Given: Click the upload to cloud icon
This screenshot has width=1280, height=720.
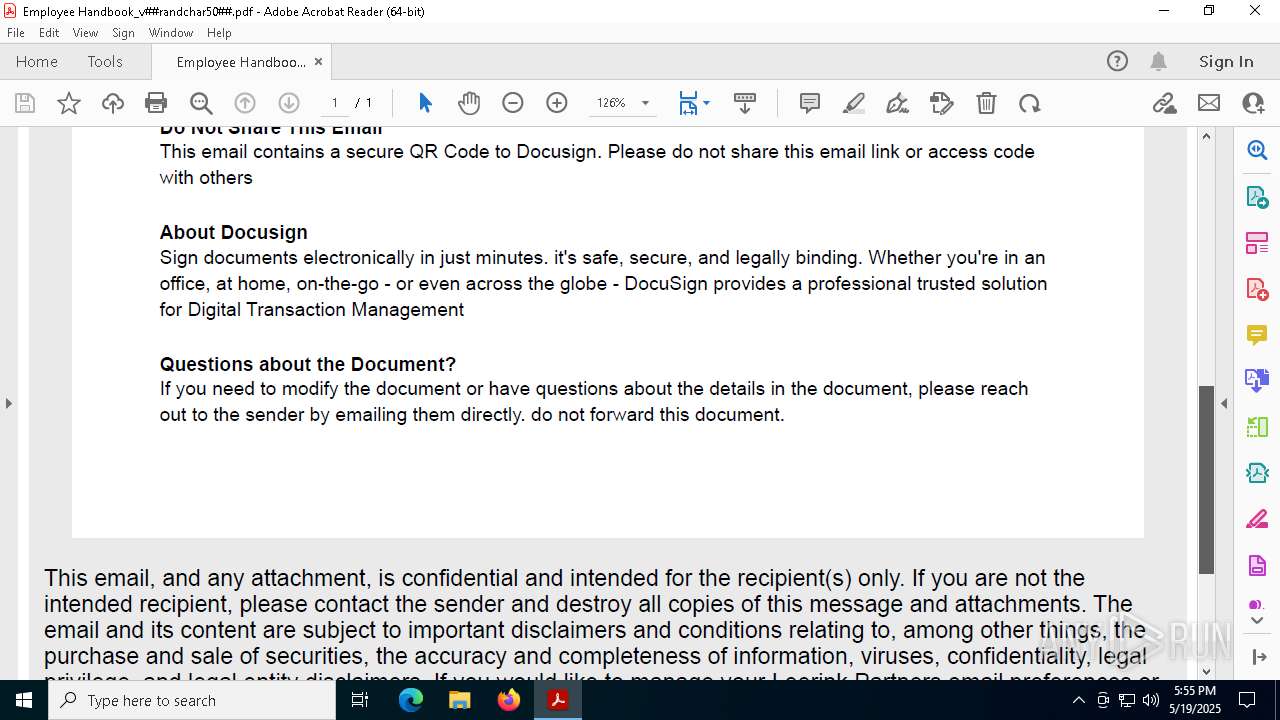Looking at the screenshot, I should 113,103.
